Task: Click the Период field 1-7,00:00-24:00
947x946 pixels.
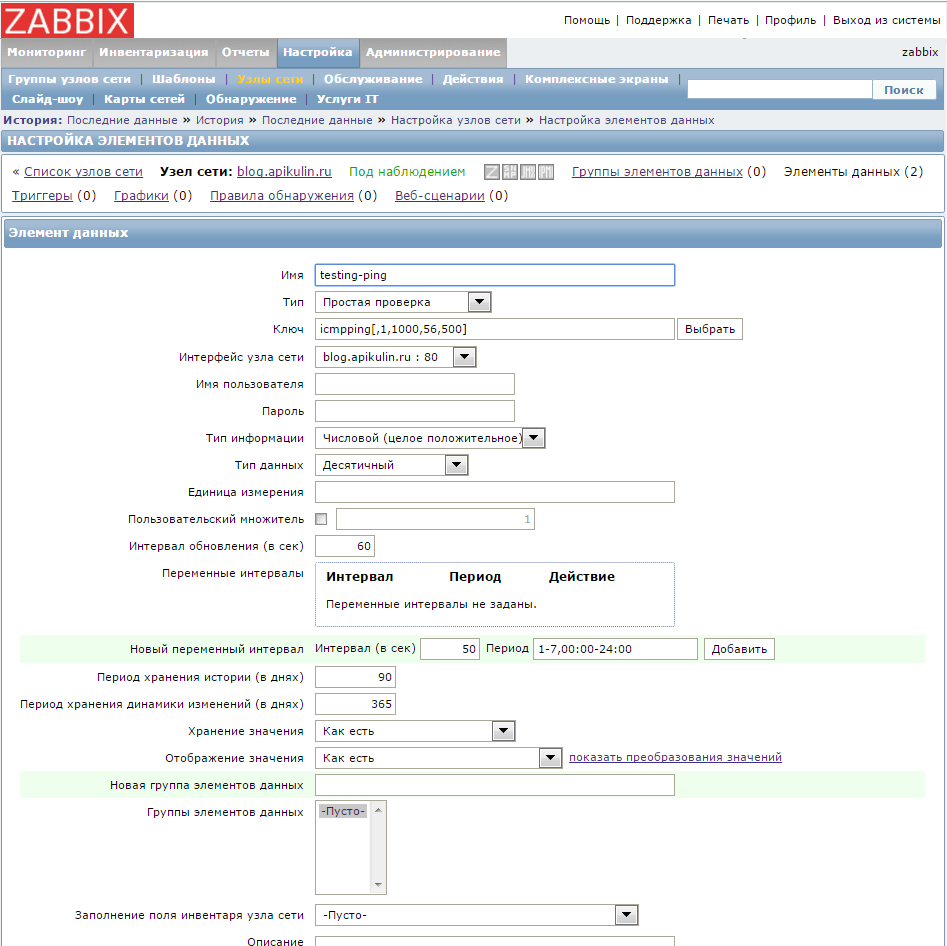Action: point(615,649)
